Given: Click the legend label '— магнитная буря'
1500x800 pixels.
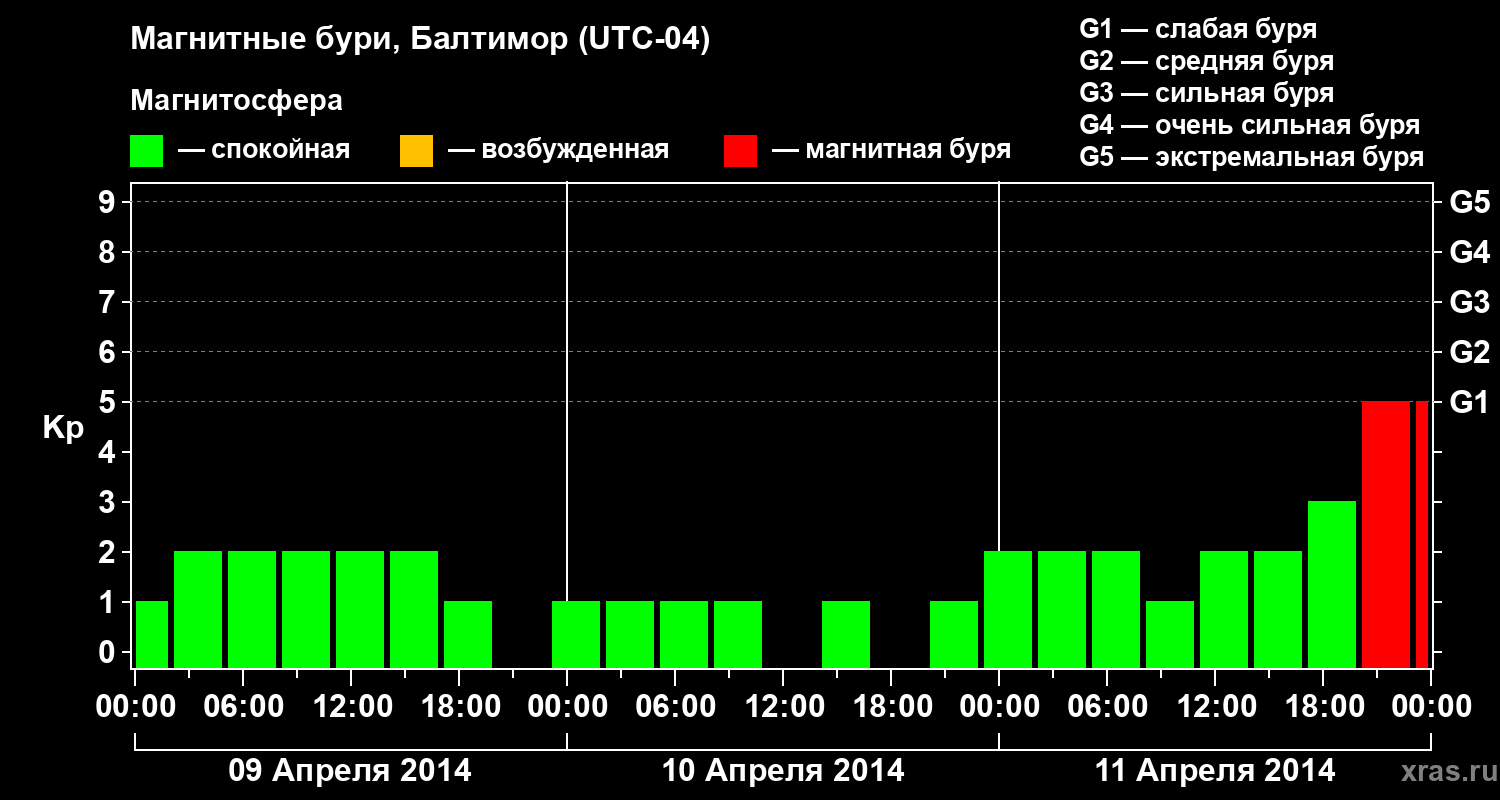Looking at the screenshot, I should (x=892, y=150).
